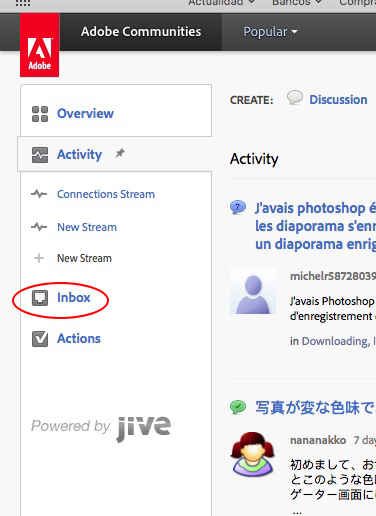The image size is (376, 516).
Task: Click nananakko's avatar picture
Action: click(253, 454)
